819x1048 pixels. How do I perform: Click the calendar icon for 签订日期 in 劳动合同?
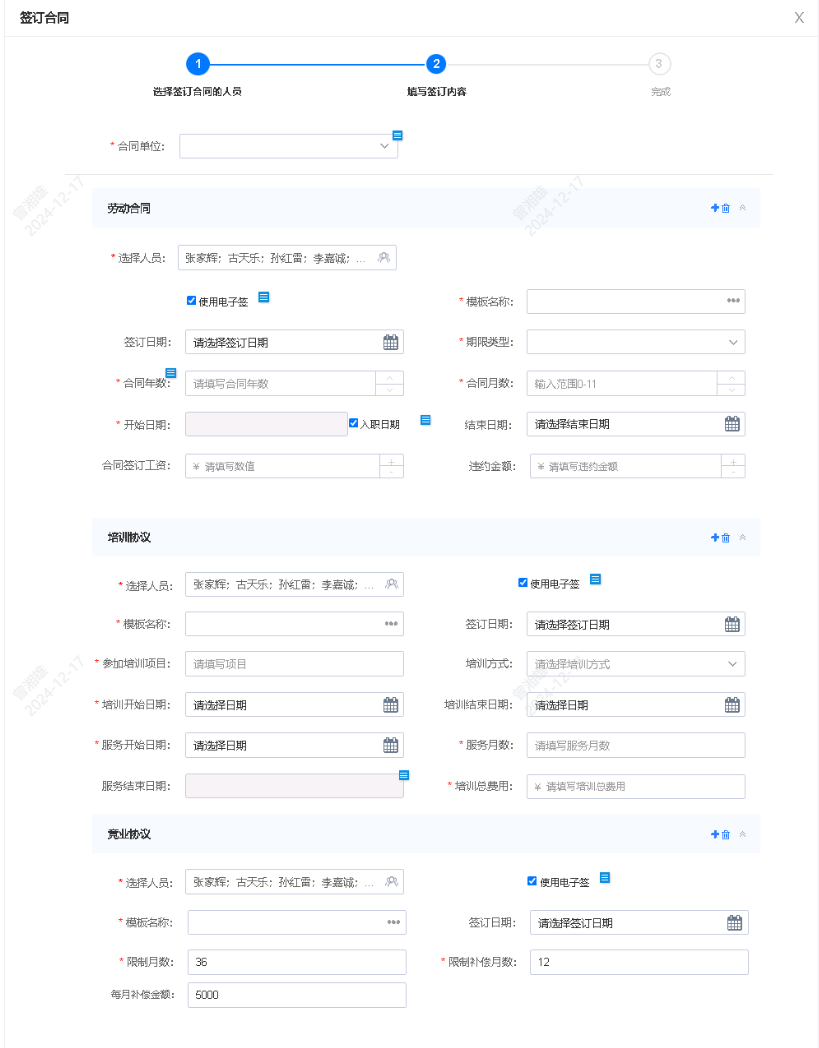click(x=389, y=341)
